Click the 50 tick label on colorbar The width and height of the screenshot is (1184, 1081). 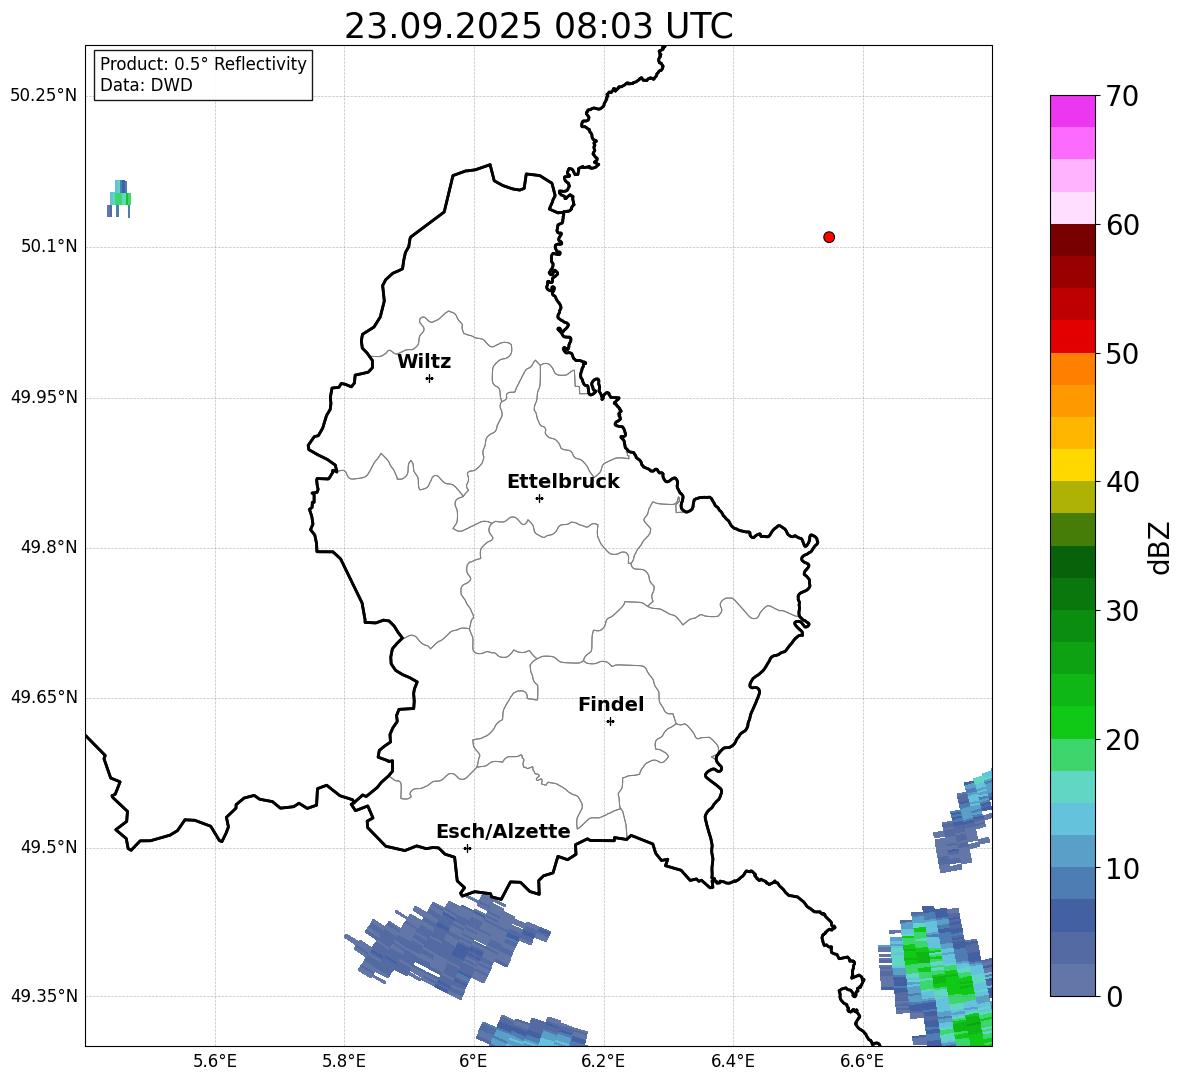coord(1122,353)
